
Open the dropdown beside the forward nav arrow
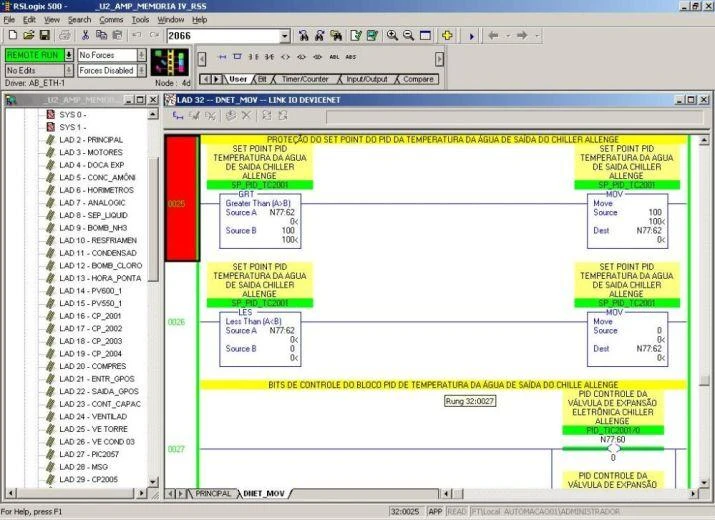pyautogui.click(x=538, y=36)
